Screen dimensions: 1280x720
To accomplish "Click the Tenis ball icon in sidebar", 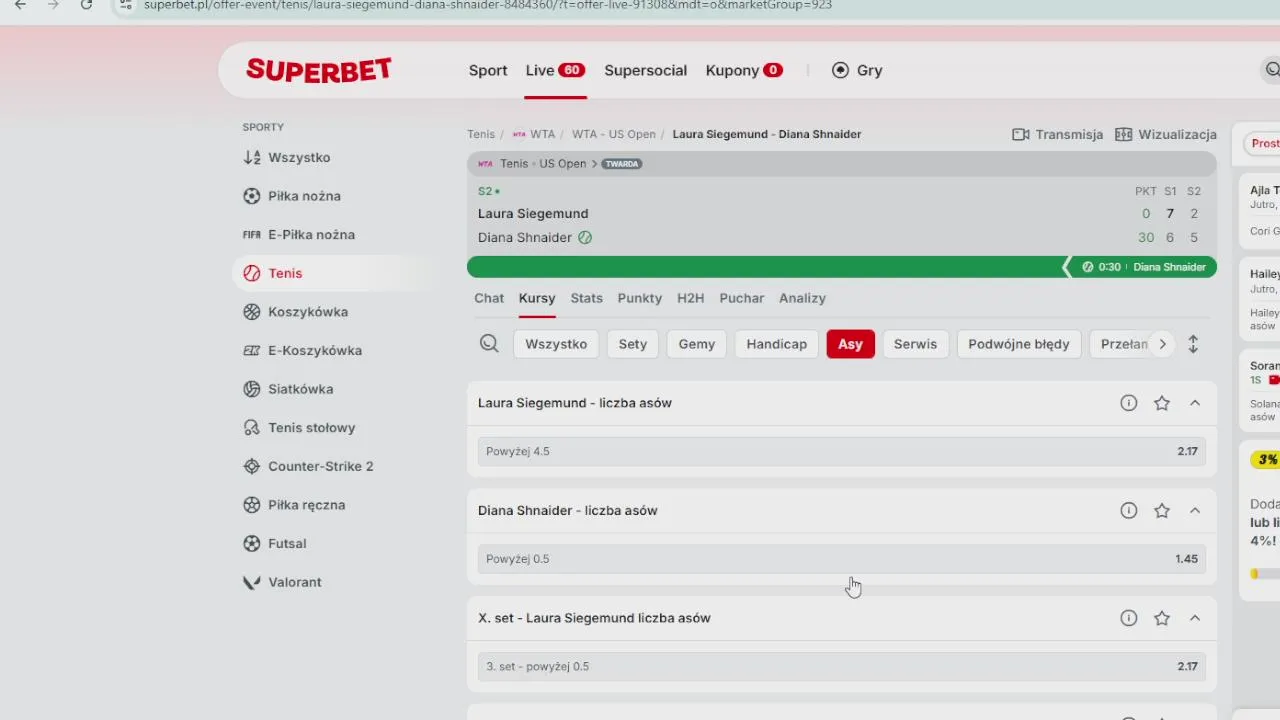I will pyautogui.click(x=252, y=273).
